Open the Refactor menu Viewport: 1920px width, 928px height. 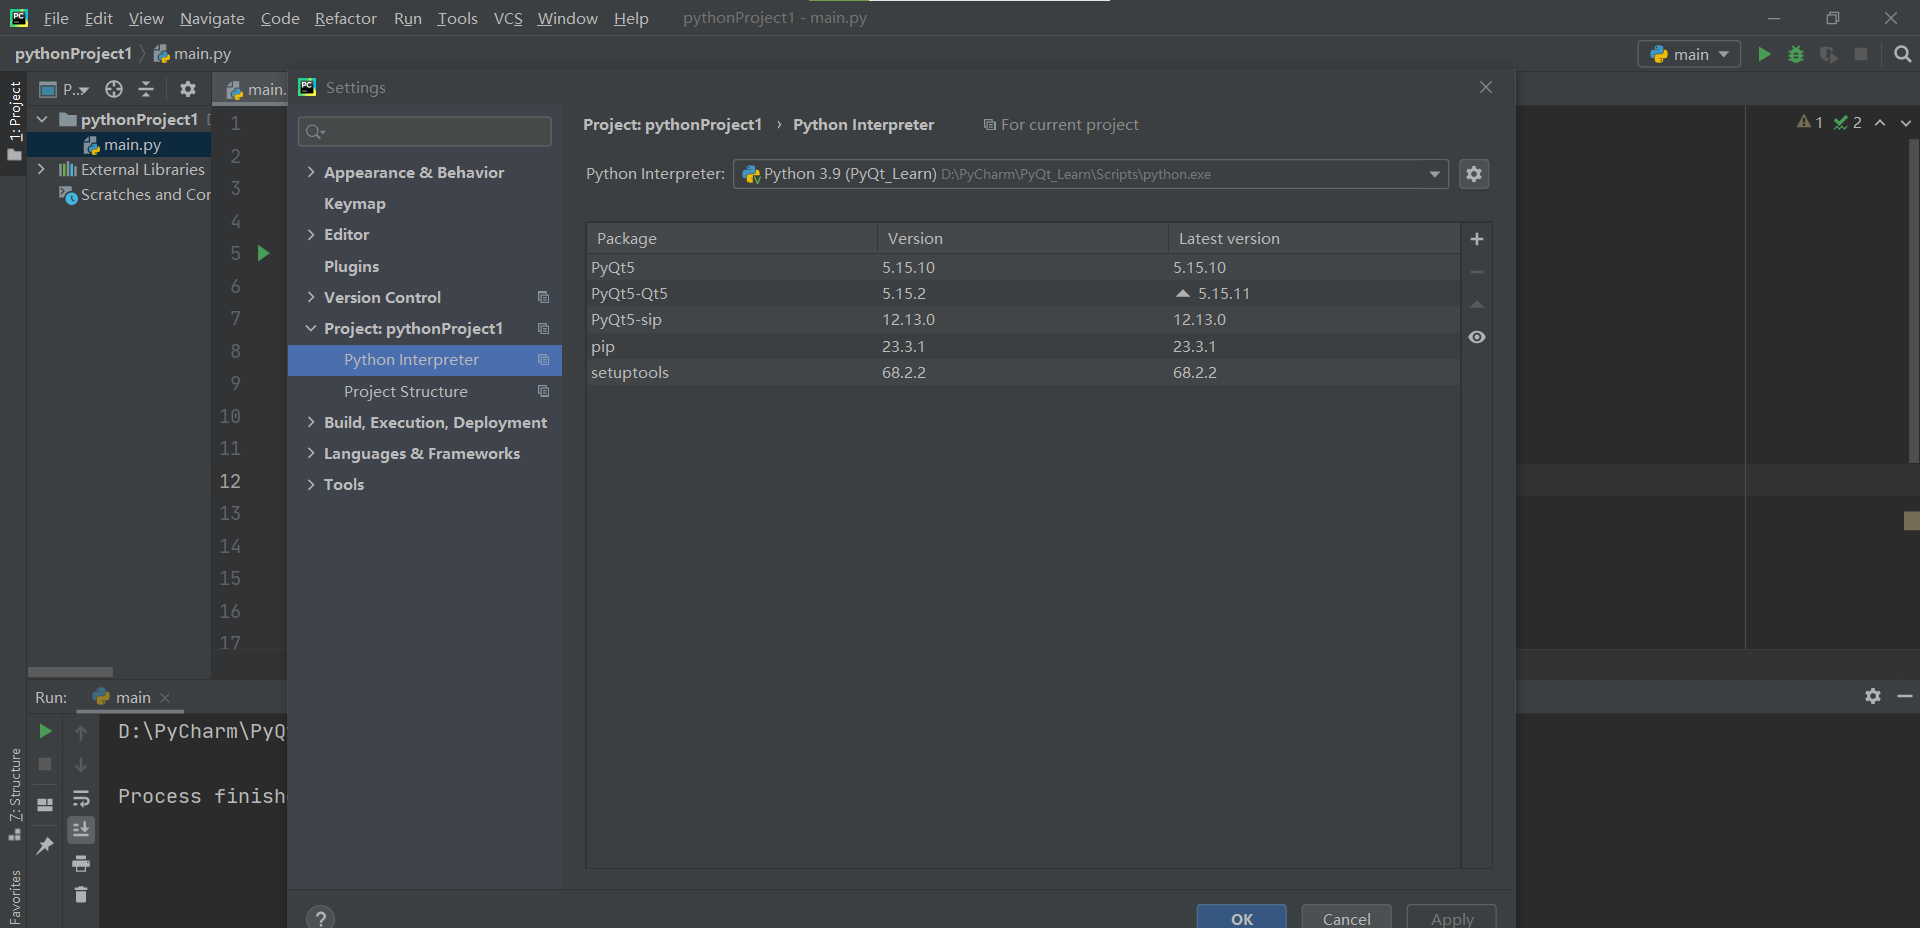point(345,18)
